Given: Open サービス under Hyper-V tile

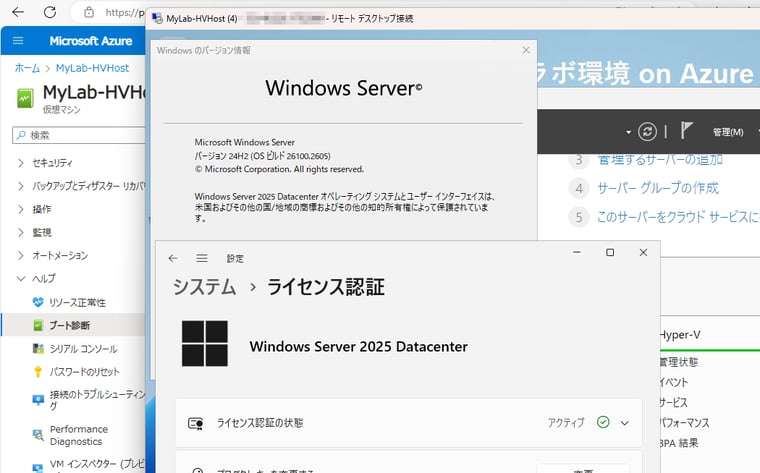Looking at the screenshot, I should [x=674, y=403].
